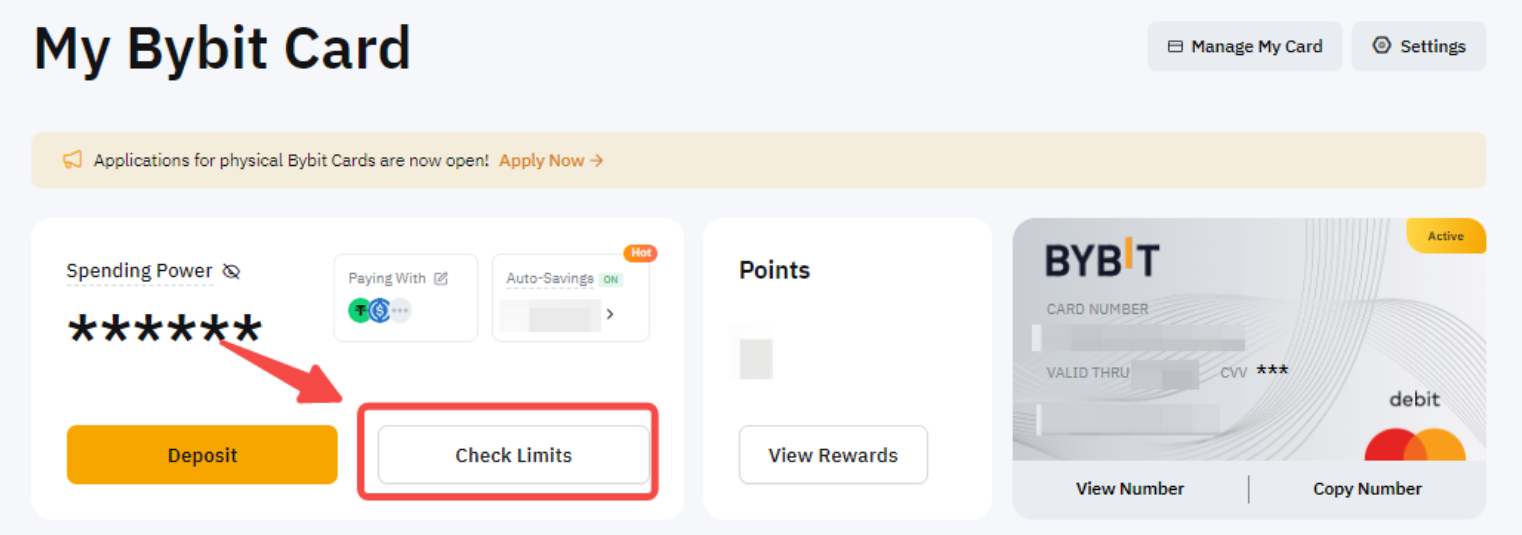Click the Mastercard logo on the card

click(x=1414, y=445)
